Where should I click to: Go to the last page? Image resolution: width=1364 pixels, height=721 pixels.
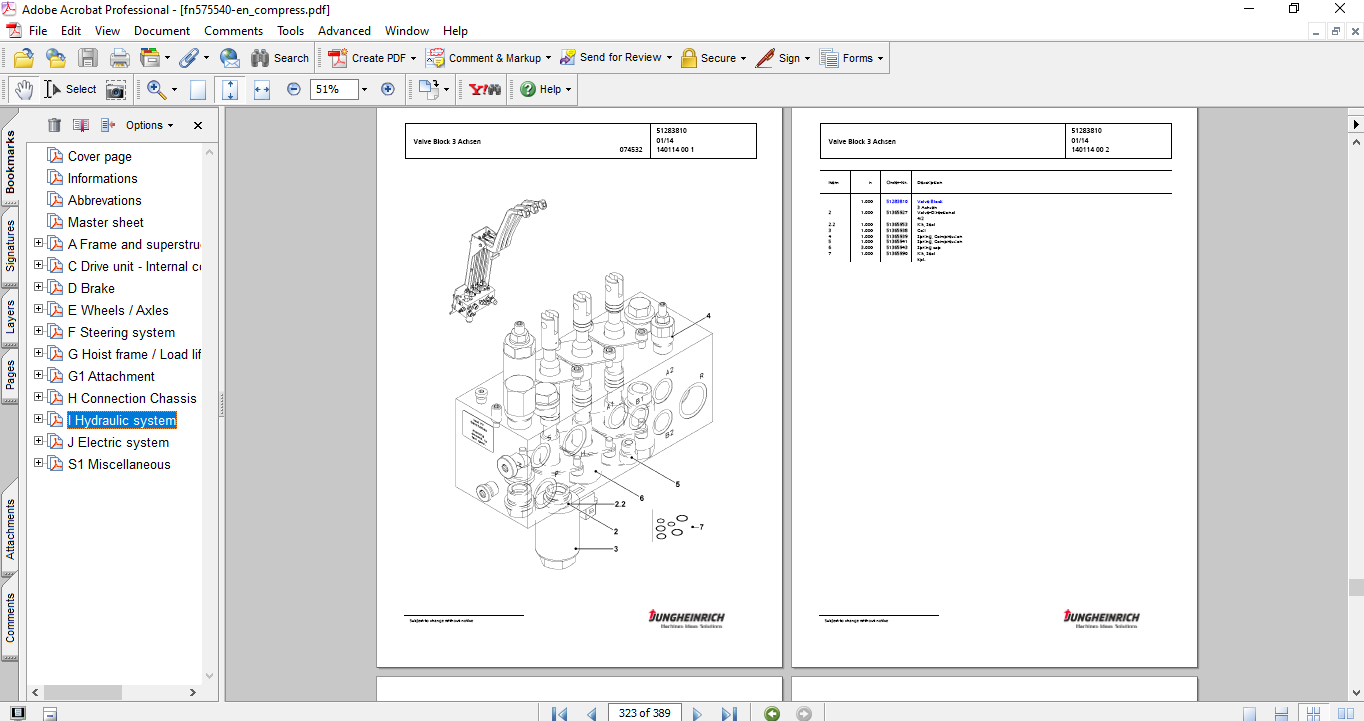point(729,713)
